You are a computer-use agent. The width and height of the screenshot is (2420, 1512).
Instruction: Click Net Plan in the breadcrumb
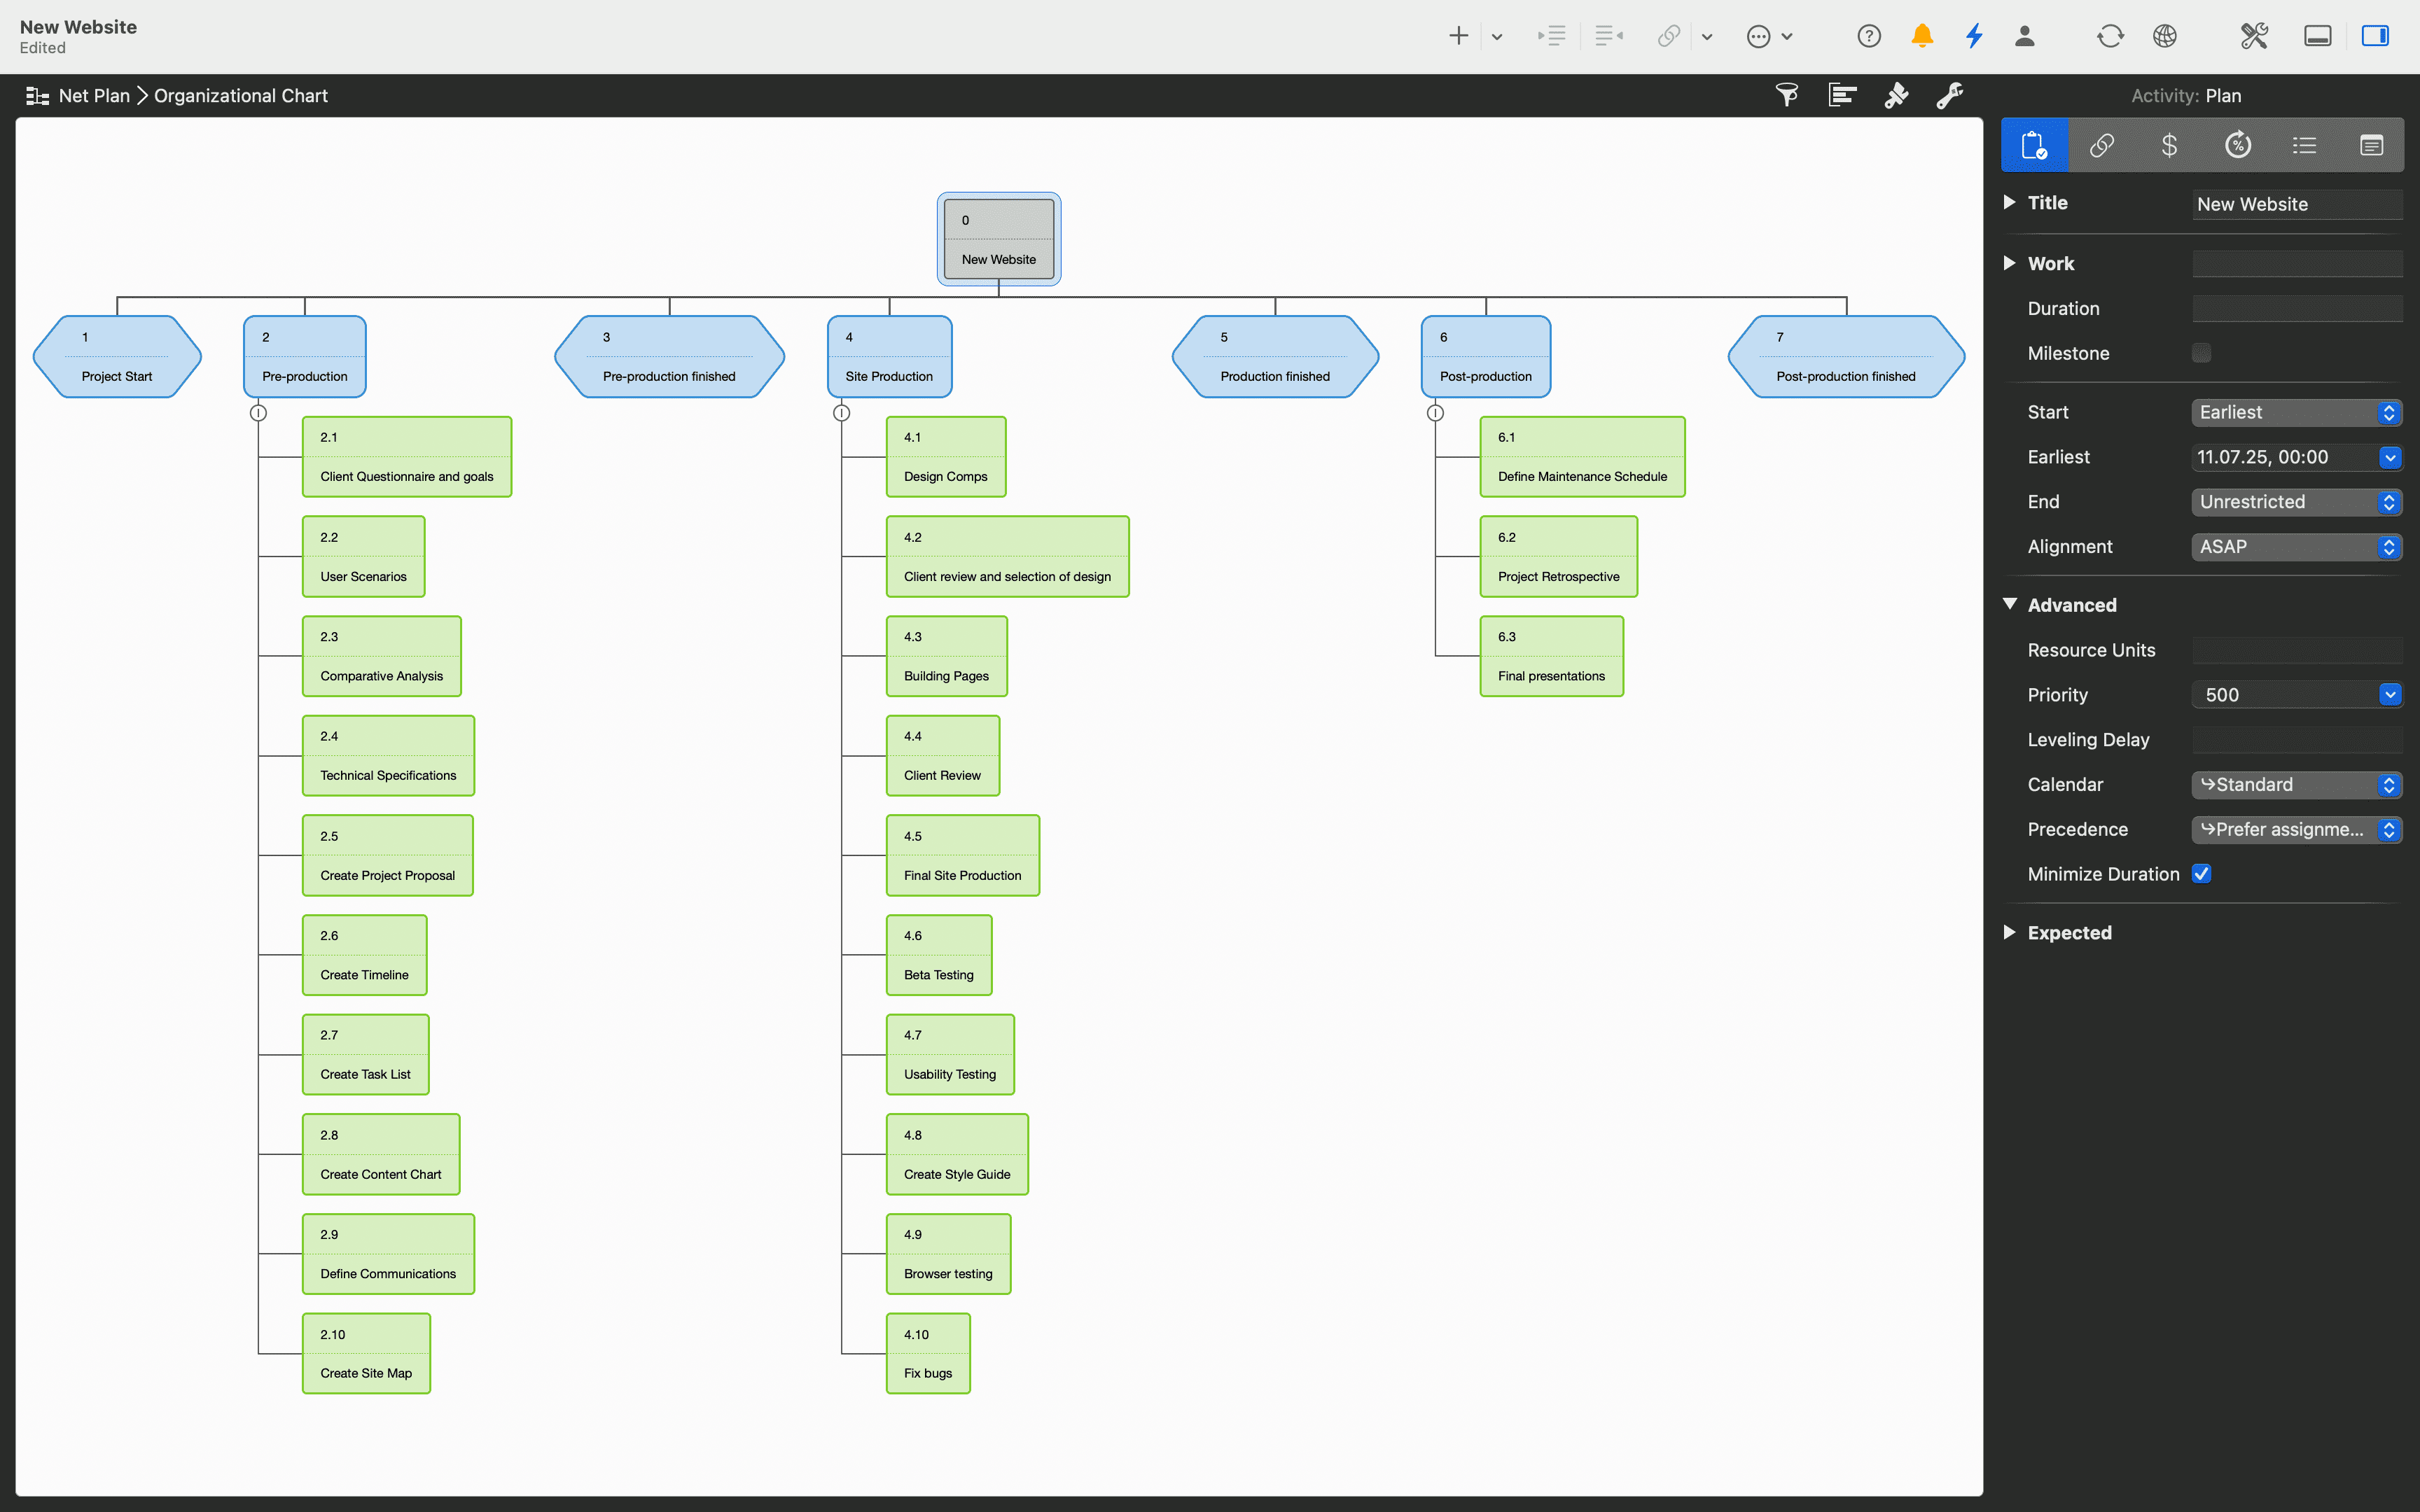pos(94,95)
